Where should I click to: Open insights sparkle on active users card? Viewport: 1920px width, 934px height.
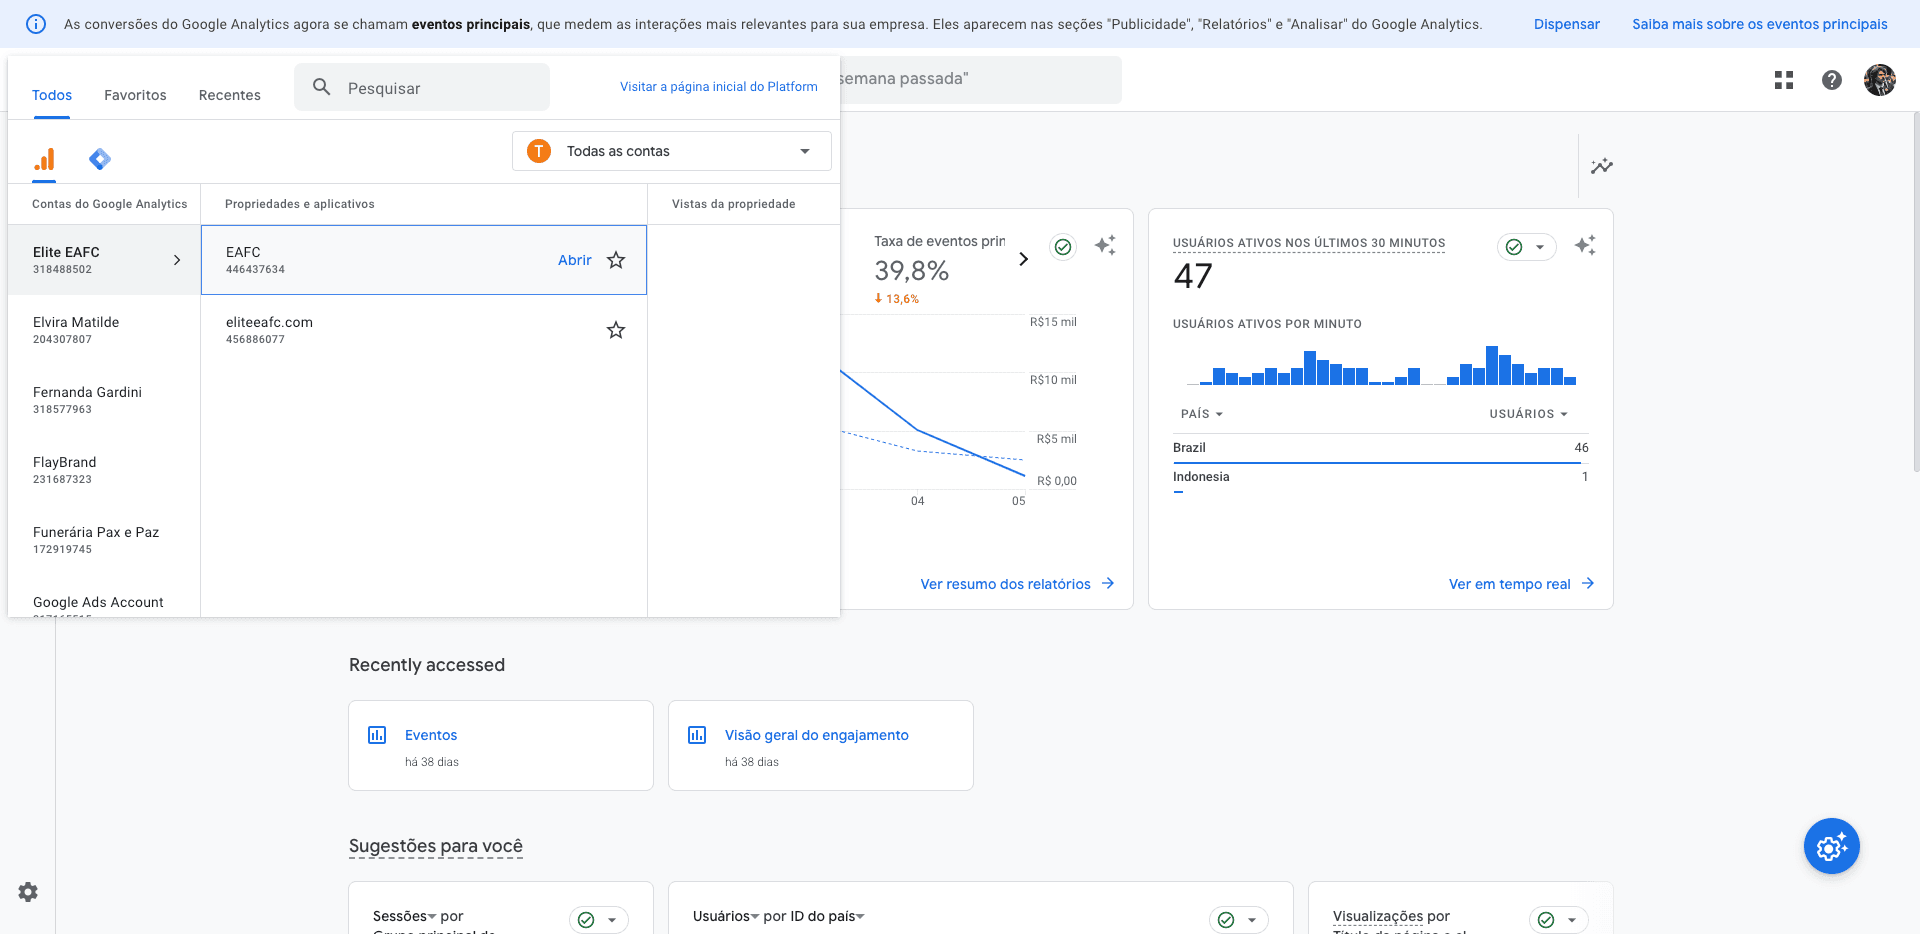coord(1585,245)
